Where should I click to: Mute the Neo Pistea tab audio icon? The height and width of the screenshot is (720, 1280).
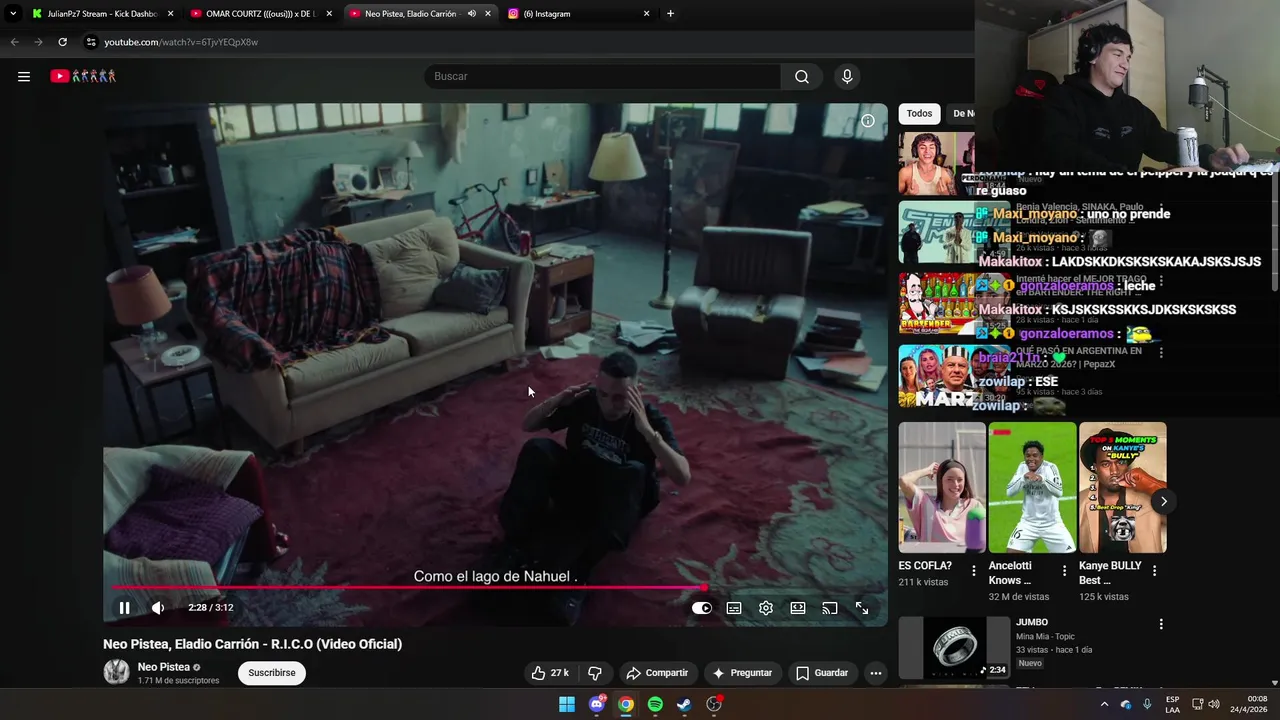click(471, 14)
